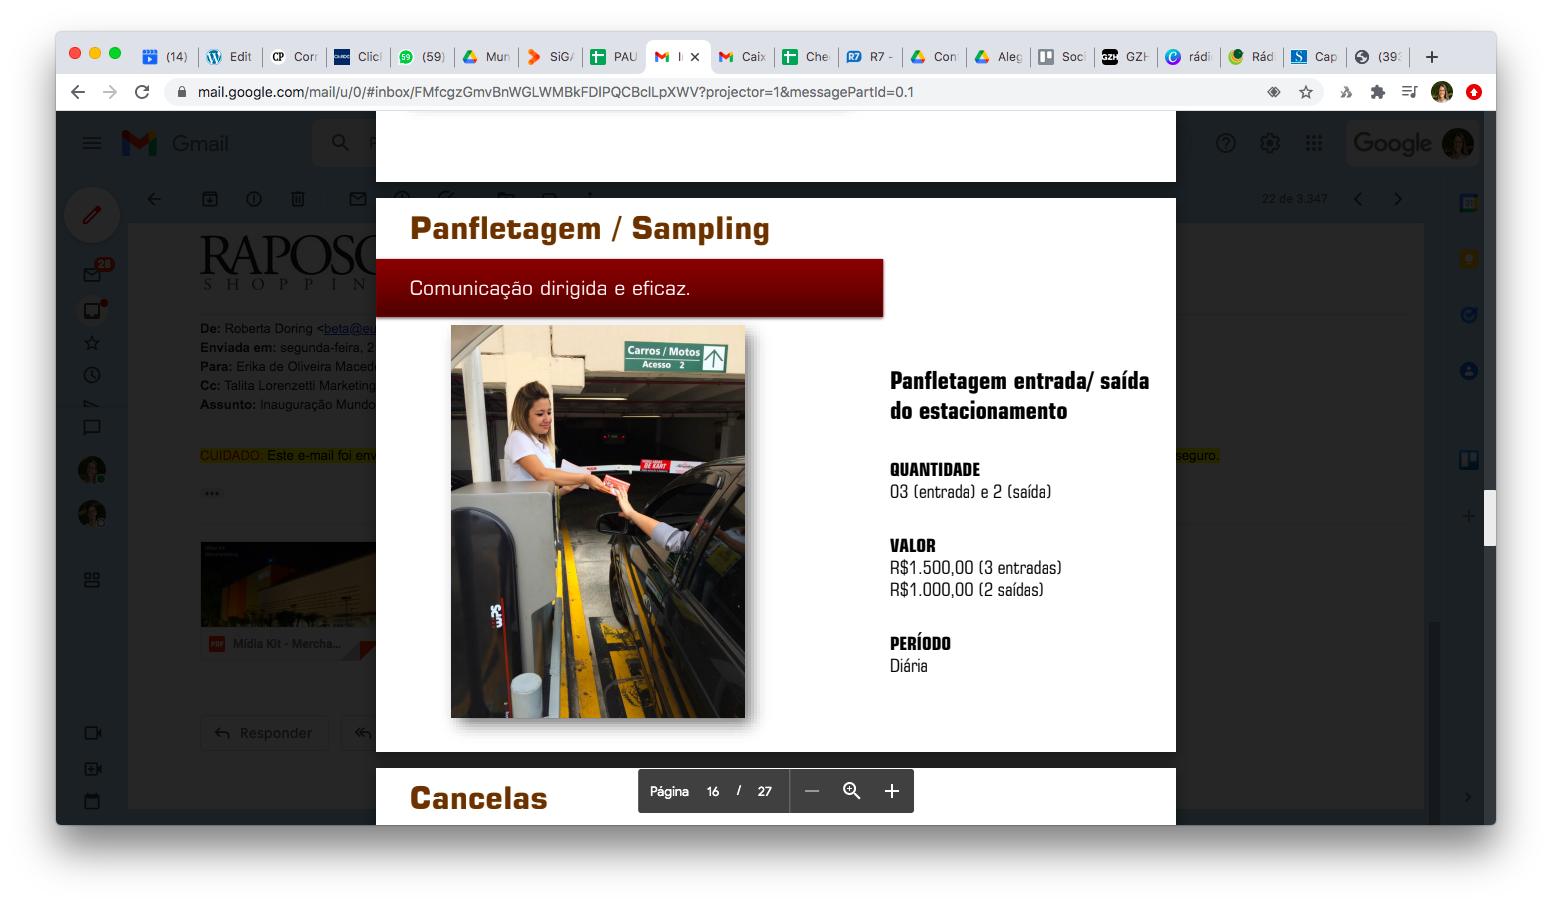Click the Responder reply button
Image resolution: width=1552 pixels, height=905 pixels.
point(264,733)
